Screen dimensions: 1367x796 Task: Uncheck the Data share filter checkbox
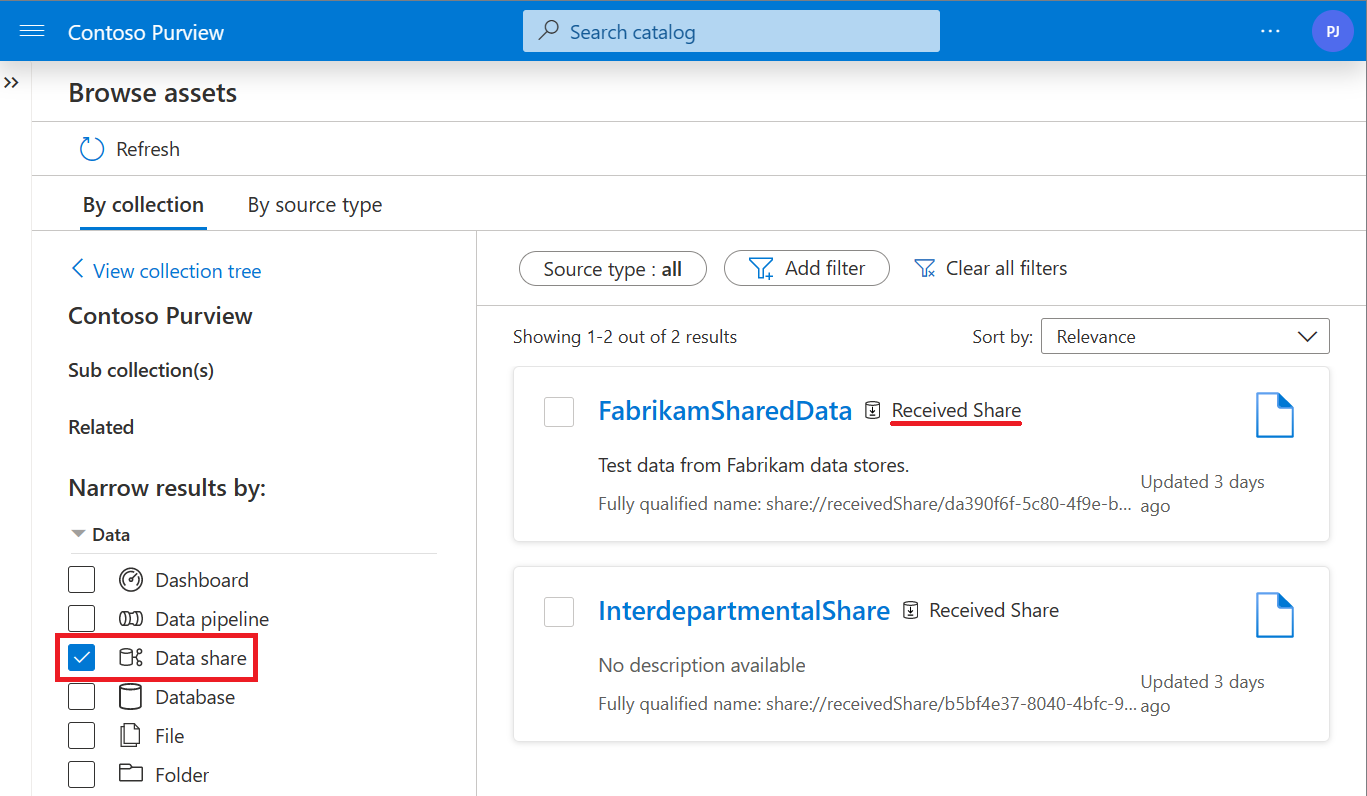pos(81,657)
